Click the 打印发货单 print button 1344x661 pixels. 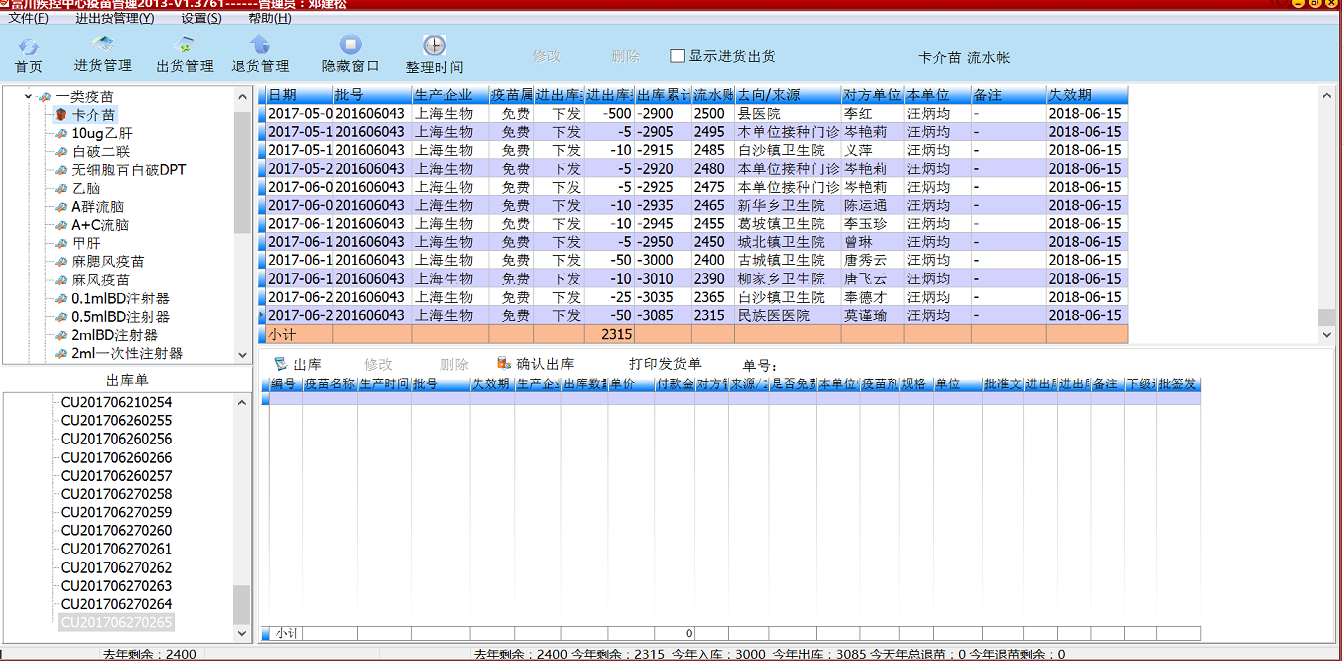(x=665, y=364)
